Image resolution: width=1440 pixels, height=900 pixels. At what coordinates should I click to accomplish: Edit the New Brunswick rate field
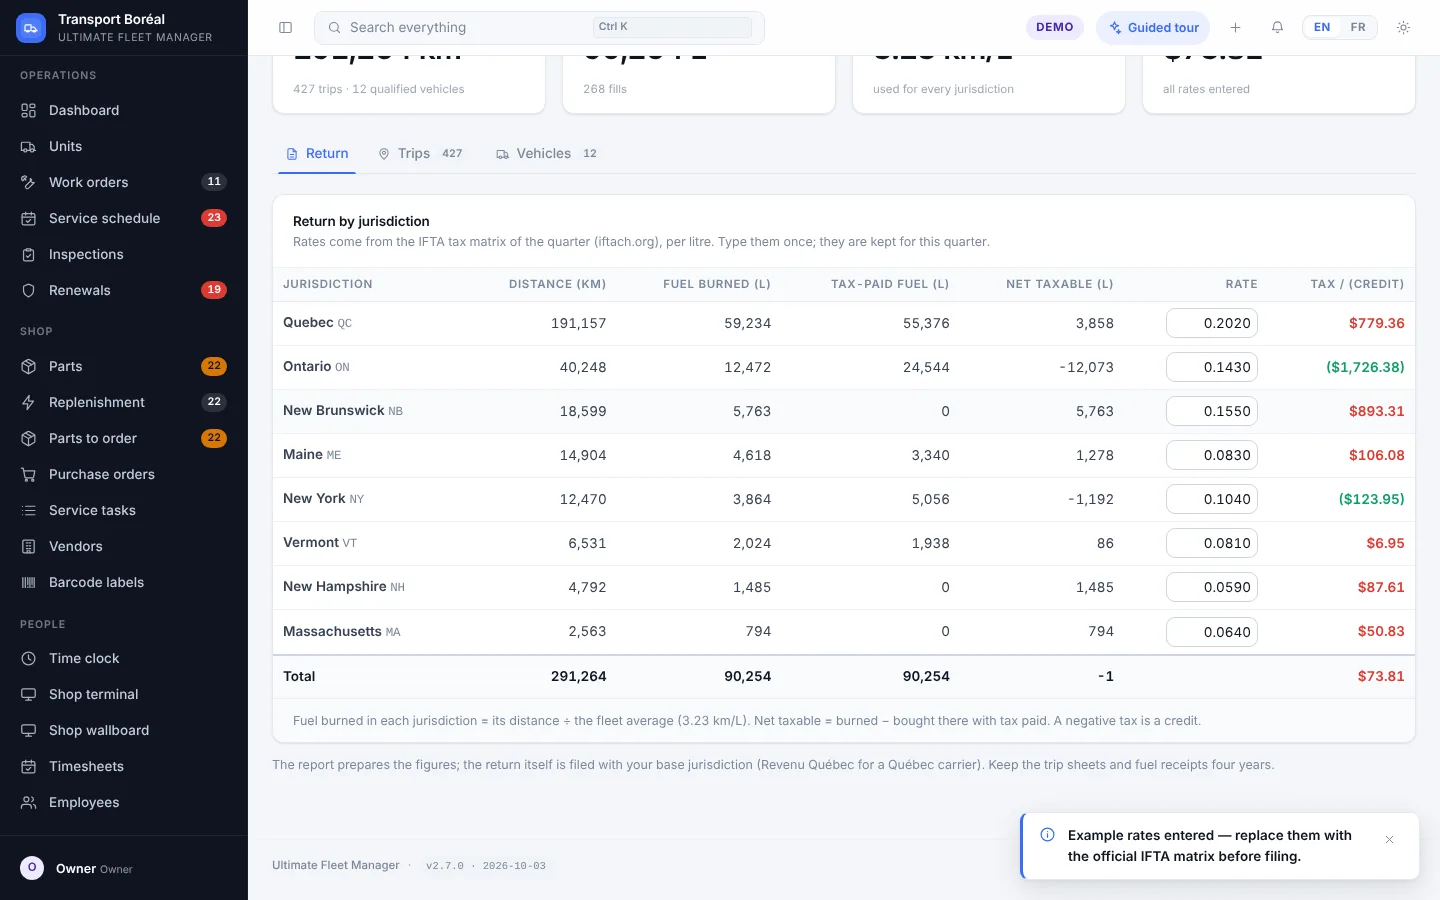click(1212, 411)
